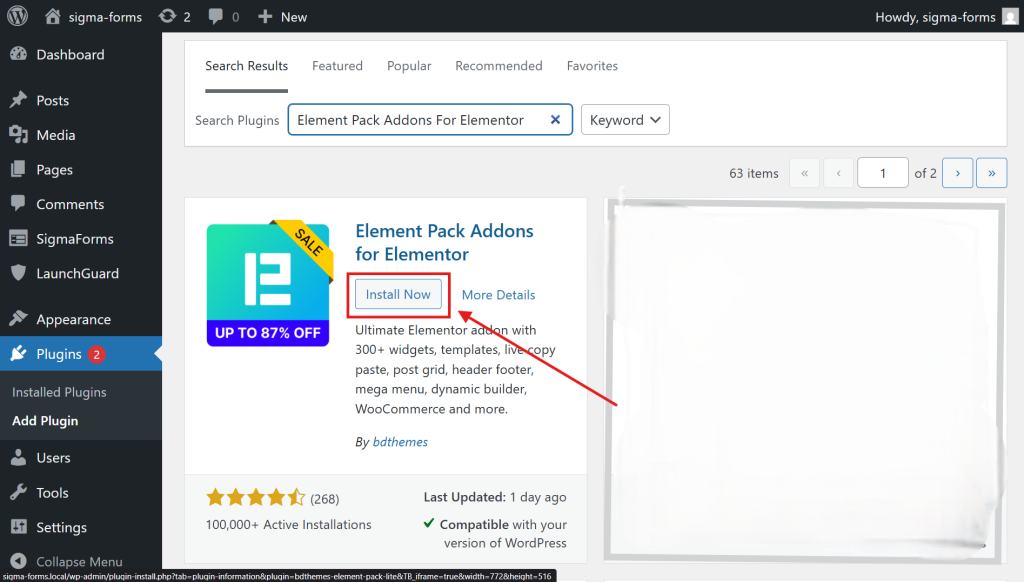1024x582 pixels.
Task: Go to next page of results
Action: pos(957,173)
